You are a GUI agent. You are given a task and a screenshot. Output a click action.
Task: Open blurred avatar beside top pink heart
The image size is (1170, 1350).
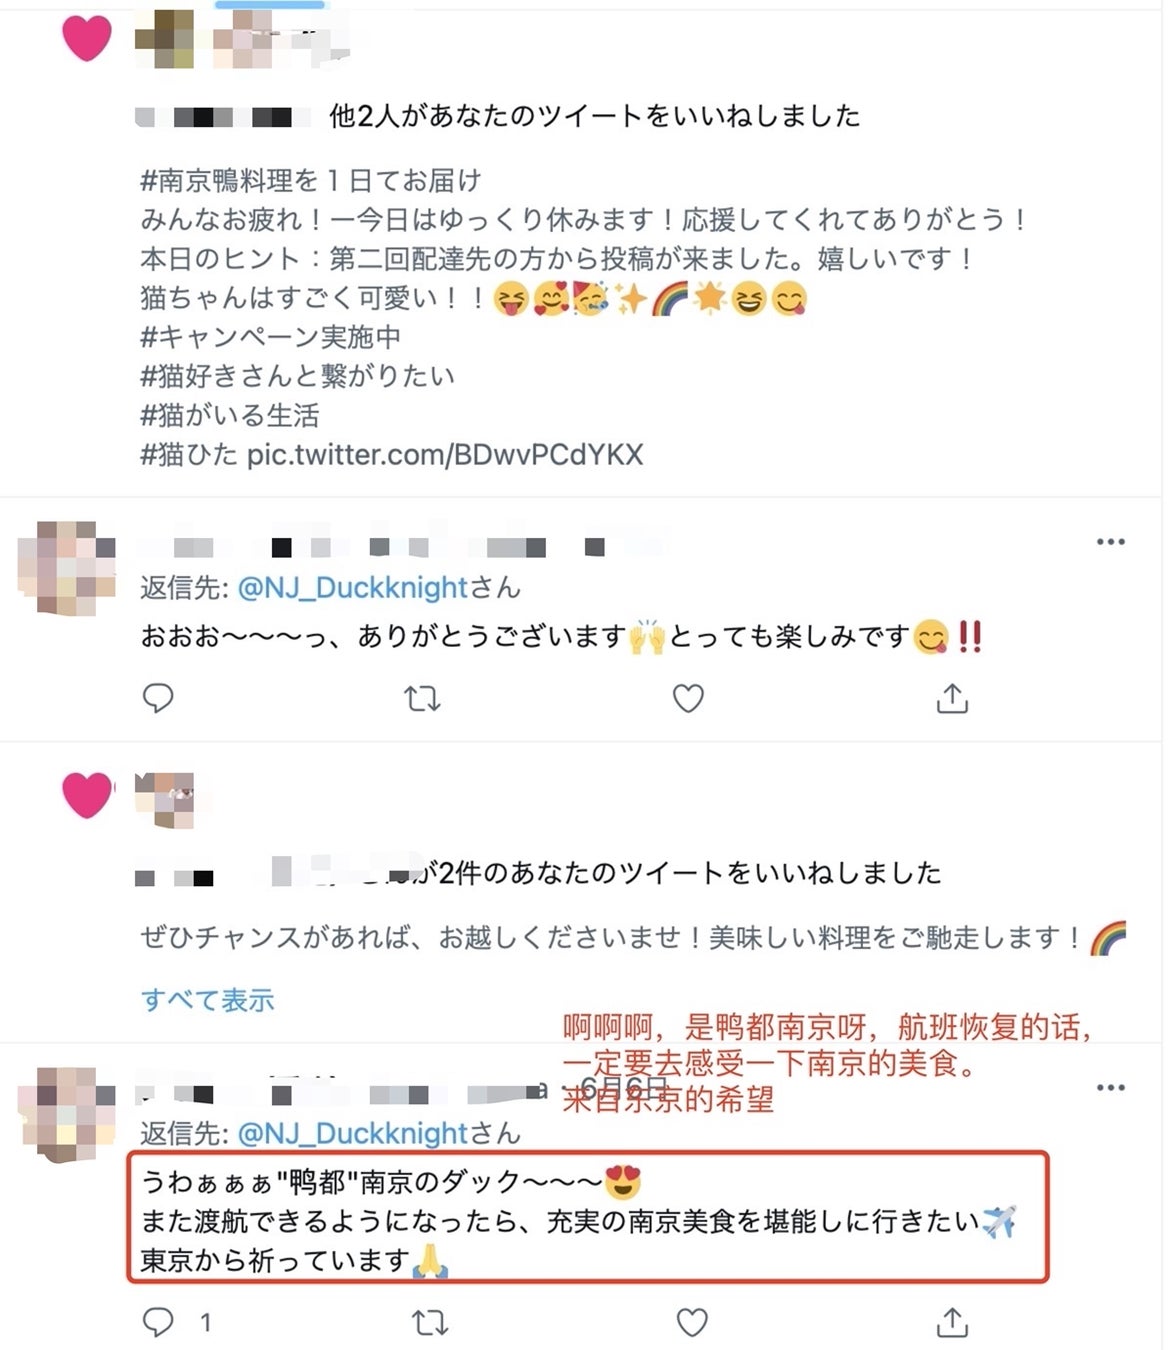[166, 38]
